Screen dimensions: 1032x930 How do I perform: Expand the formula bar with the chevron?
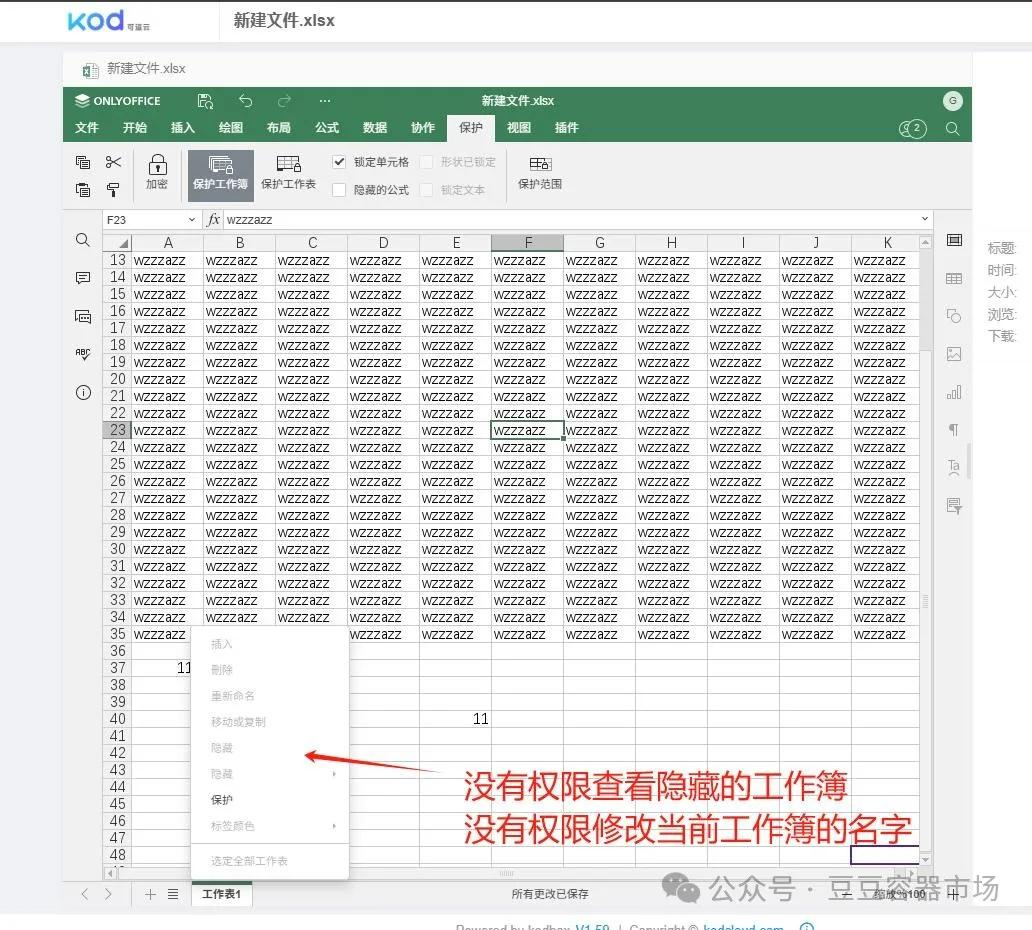click(925, 219)
